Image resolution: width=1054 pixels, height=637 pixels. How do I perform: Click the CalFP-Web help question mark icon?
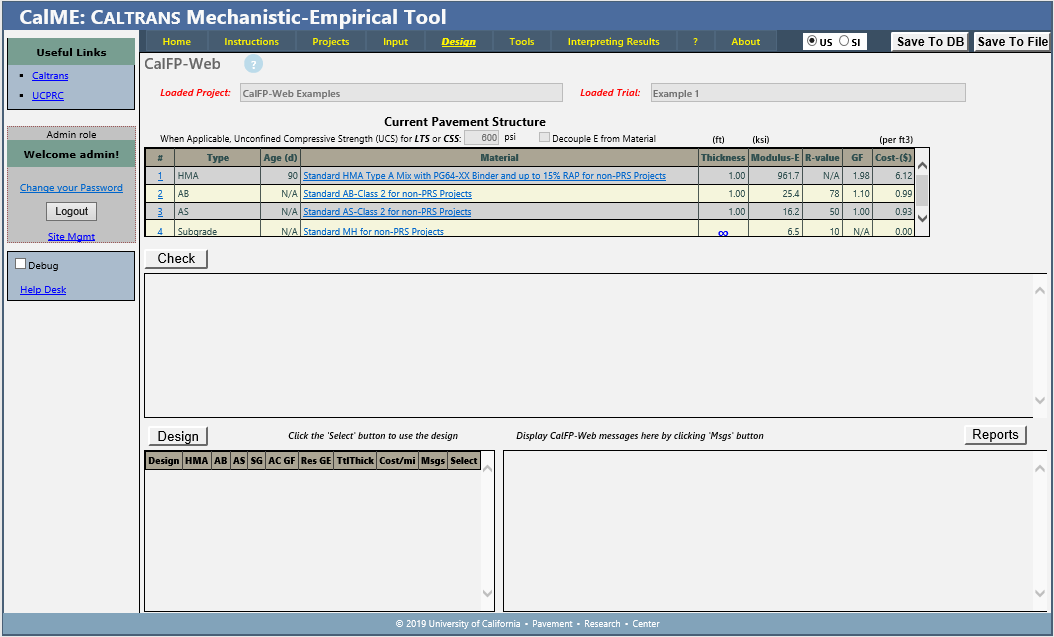point(253,64)
